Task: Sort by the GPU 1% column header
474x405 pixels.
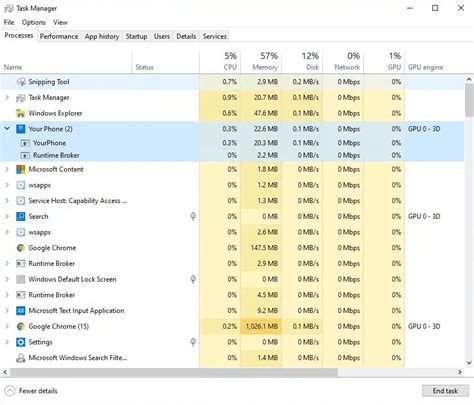Action: (x=384, y=62)
